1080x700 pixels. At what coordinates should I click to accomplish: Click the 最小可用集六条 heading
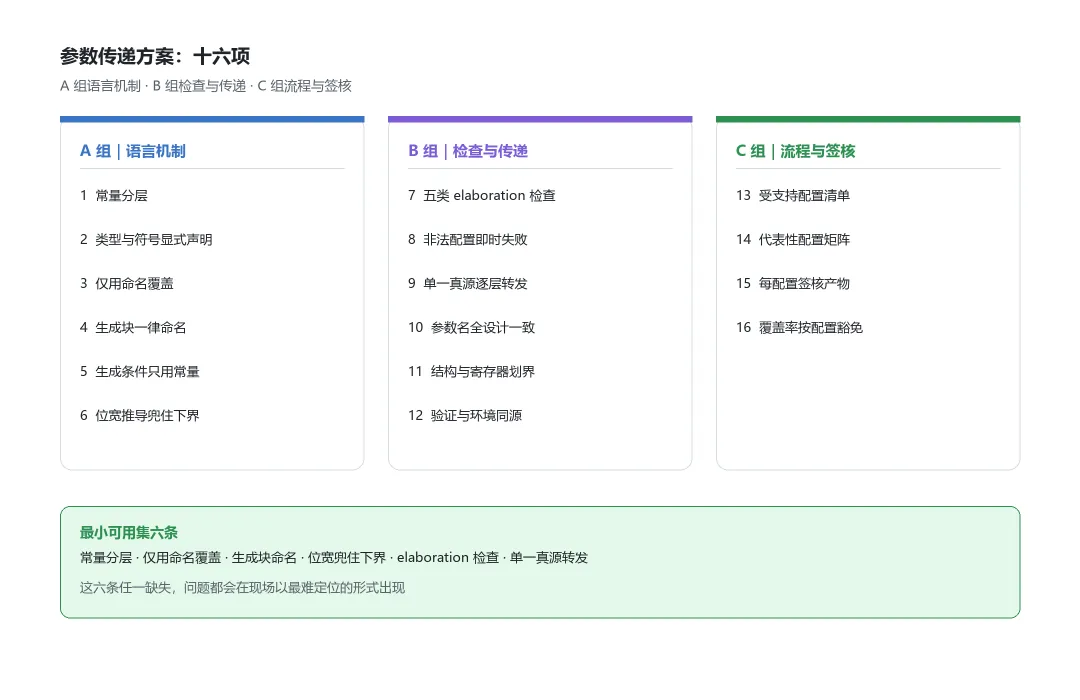tap(129, 533)
